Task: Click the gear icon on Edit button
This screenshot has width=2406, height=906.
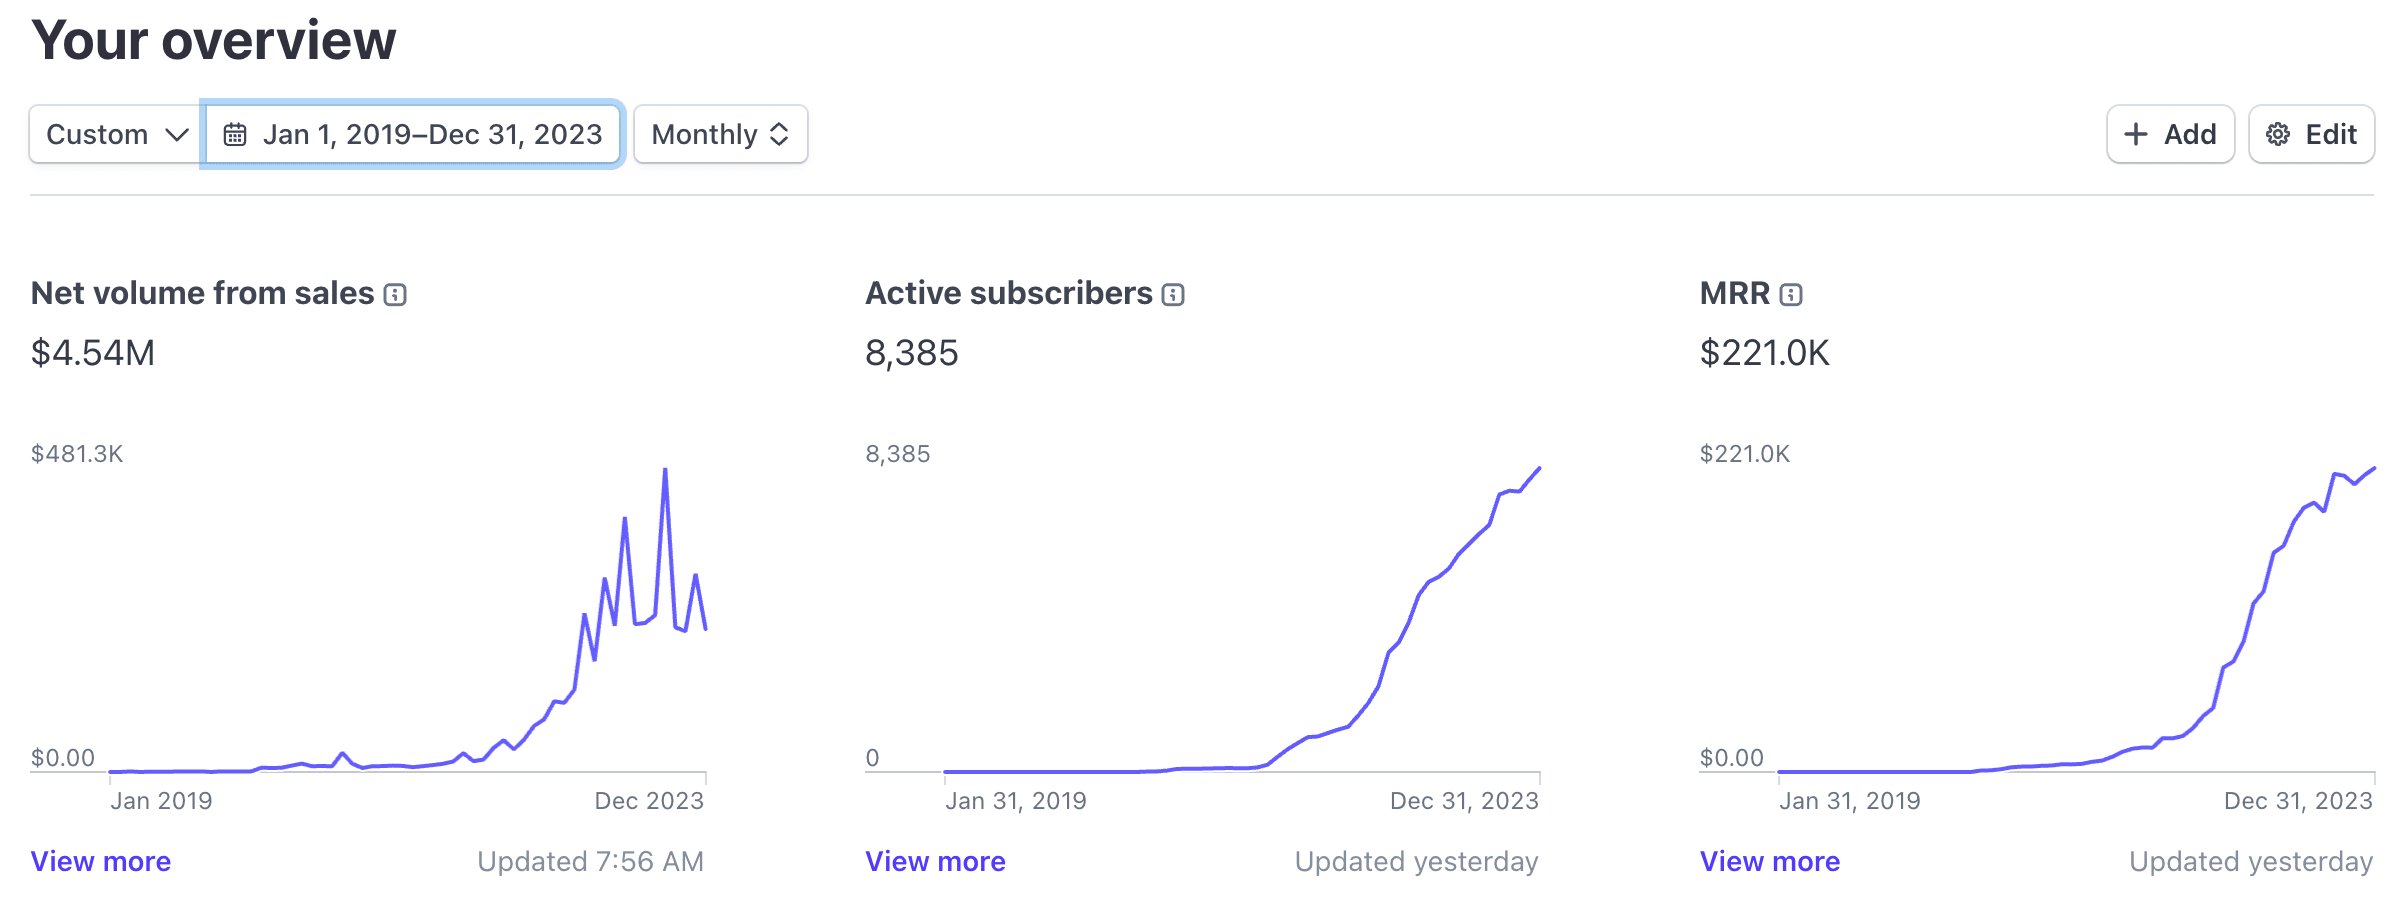Action: click(x=2278, y=134)
